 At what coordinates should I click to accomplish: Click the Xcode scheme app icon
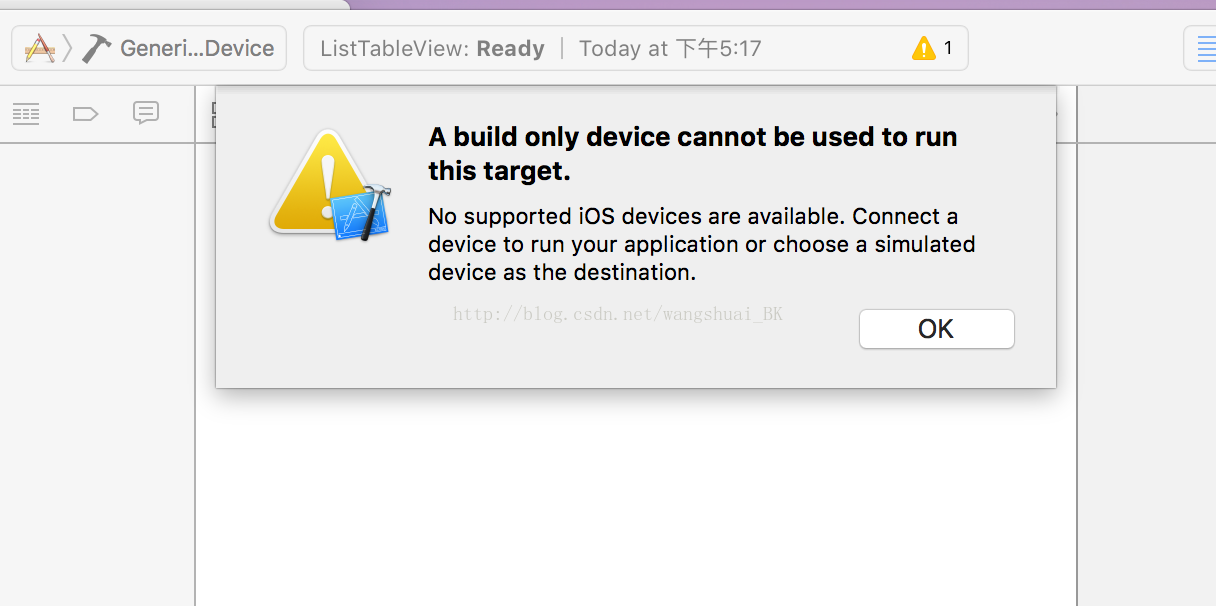[x=40, y=48]
